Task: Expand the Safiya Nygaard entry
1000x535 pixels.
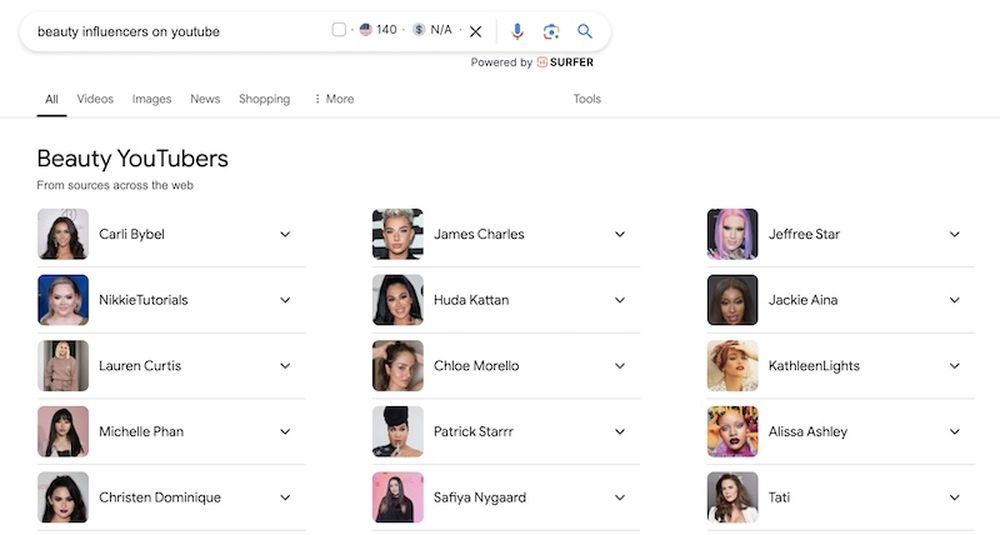Action: pyautogui.click(x=620, y=497)
